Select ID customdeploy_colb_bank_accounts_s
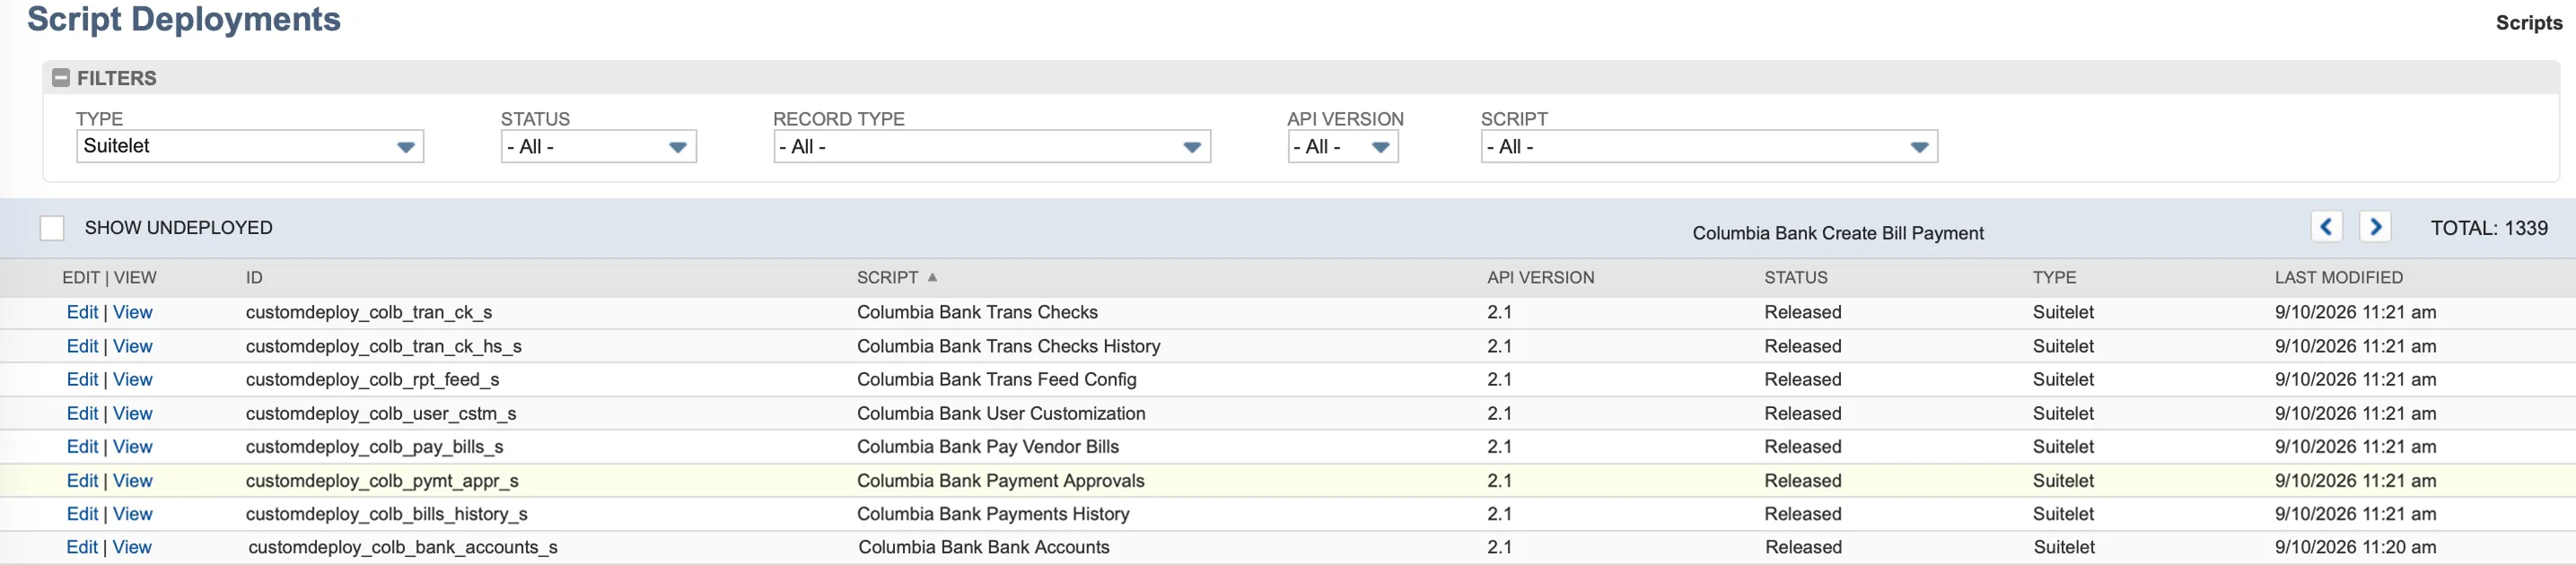Screen dimensions: 2576x565 [x=403, y=547]
